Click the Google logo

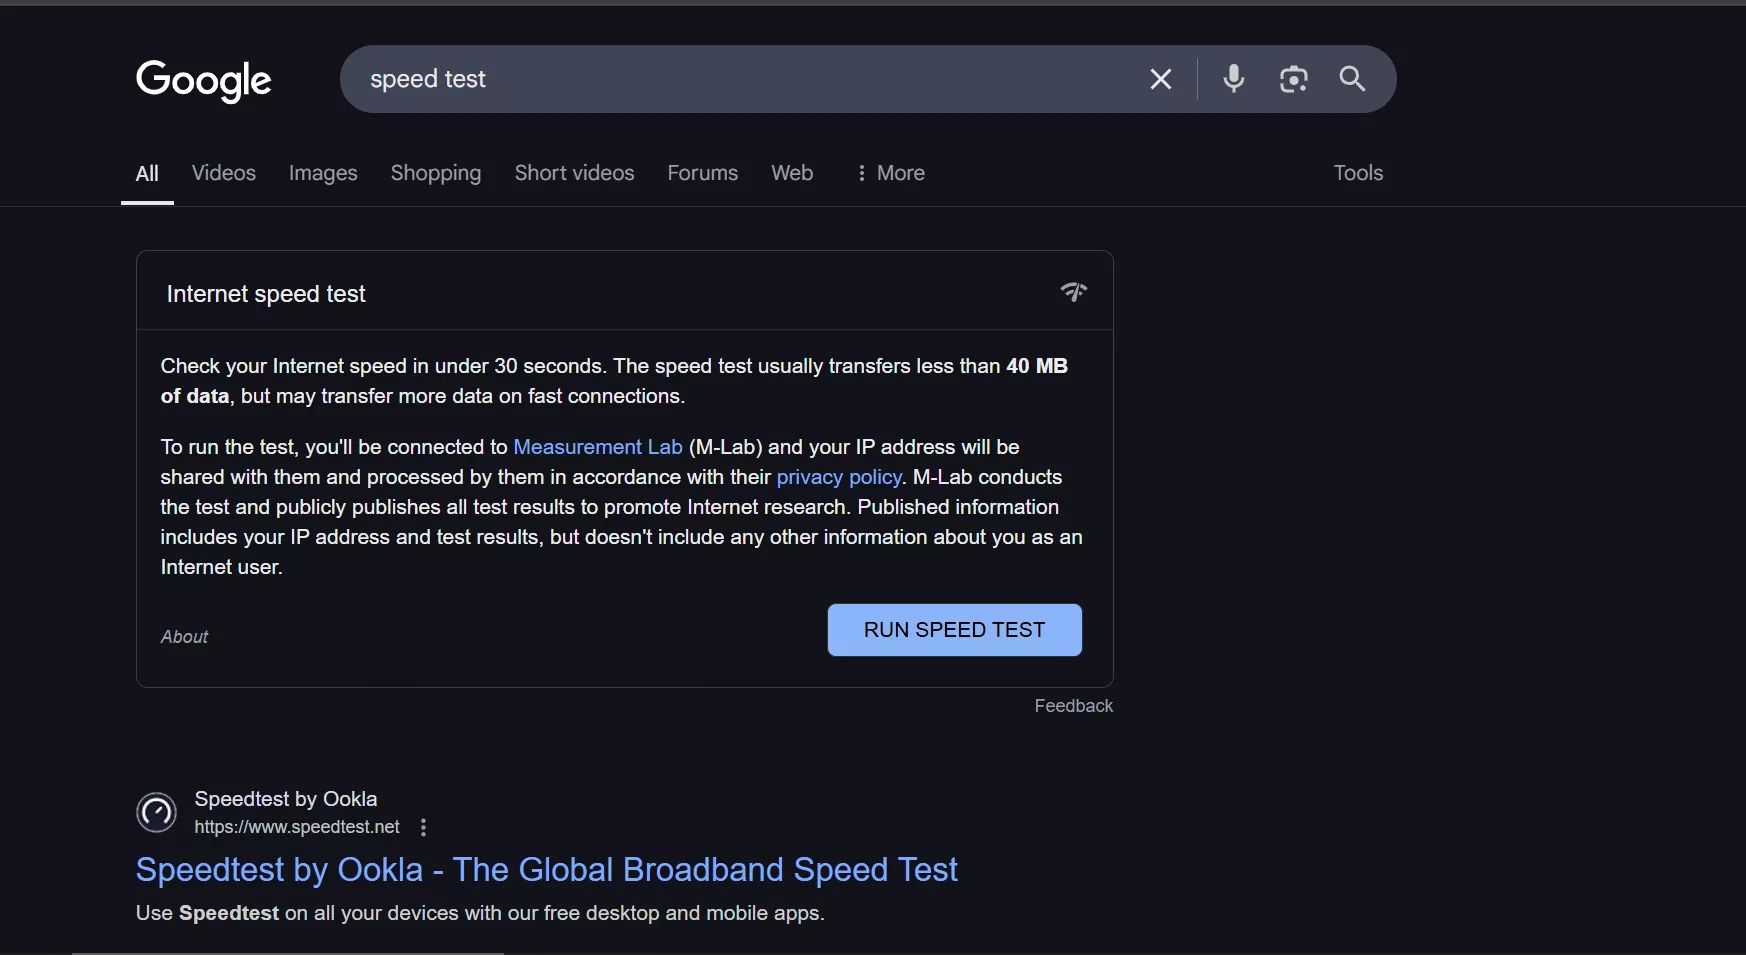pos(203,81)
